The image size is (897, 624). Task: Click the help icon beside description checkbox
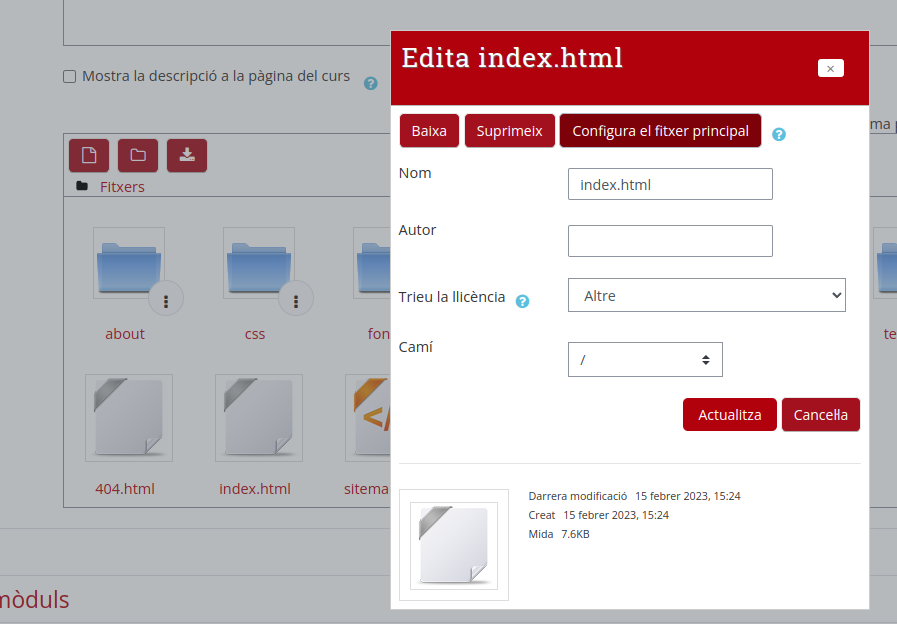[370, 83]
